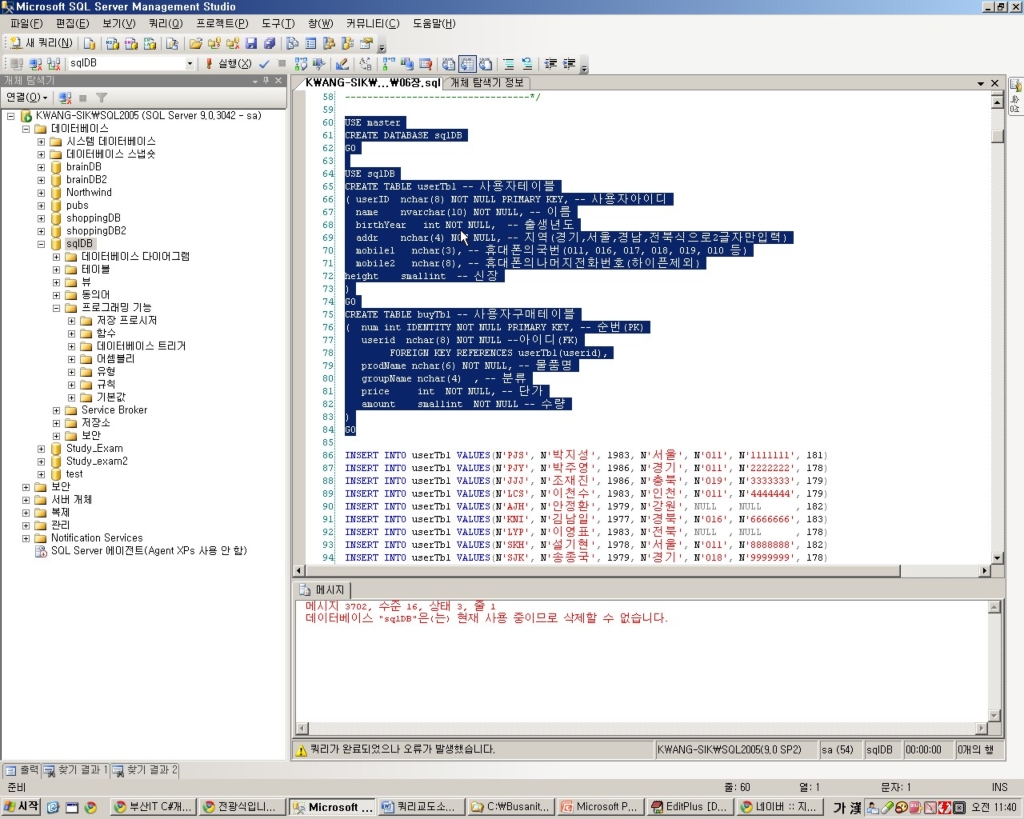Select Results to Text icon
Viewport: 1024px width, 819px height.
(448, 63)
